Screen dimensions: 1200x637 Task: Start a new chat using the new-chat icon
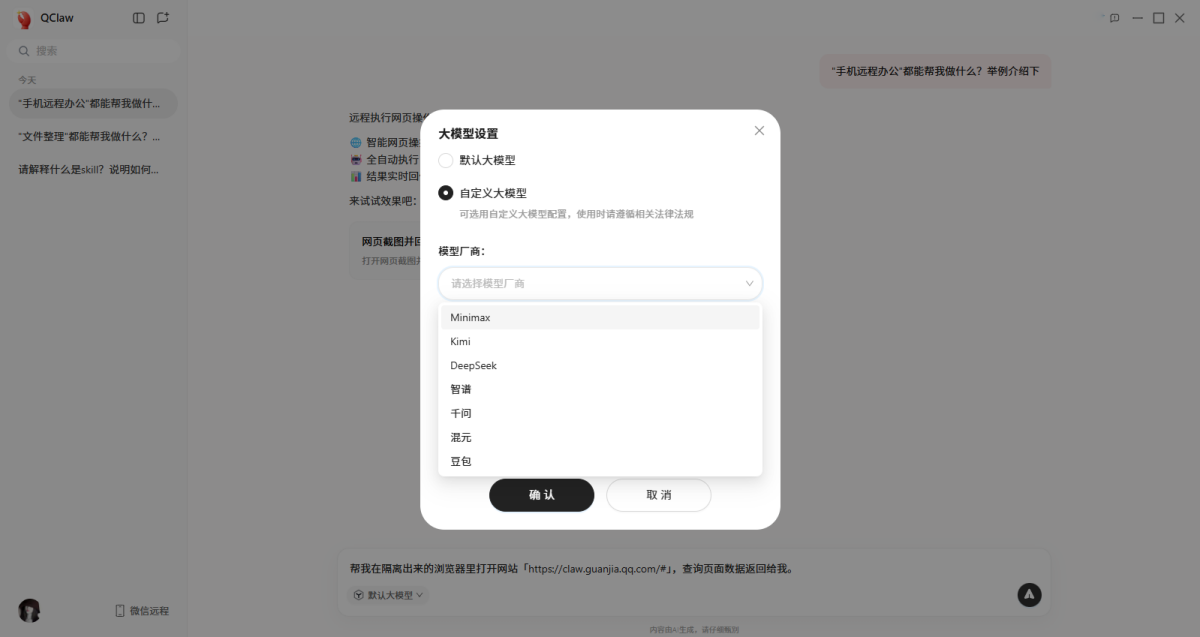pos(162,17)
